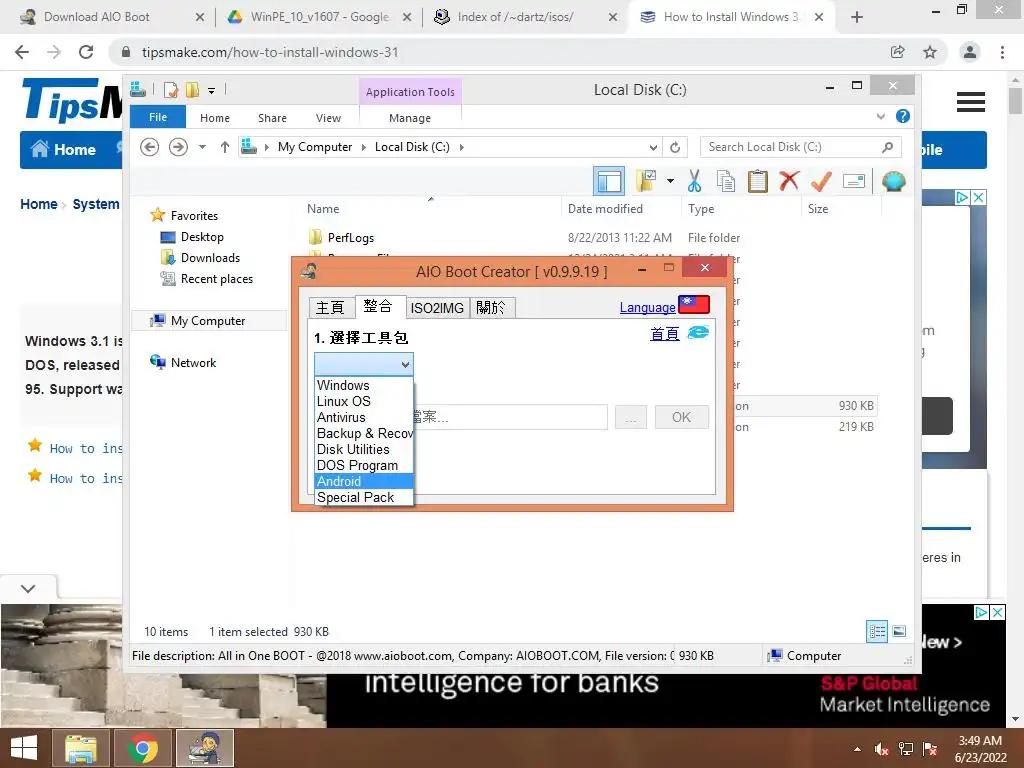This screenshot has height=768, width=1024.
Task: Select Desktop in Favorites
Action: tap(202, 236)
